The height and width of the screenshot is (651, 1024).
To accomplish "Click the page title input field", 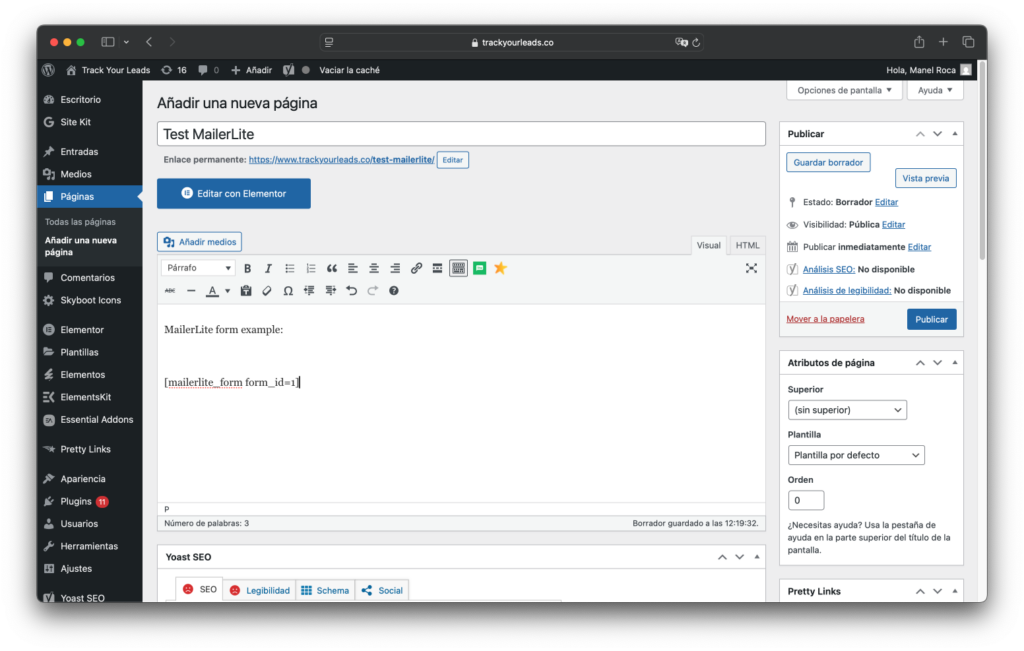I will 461,134.
